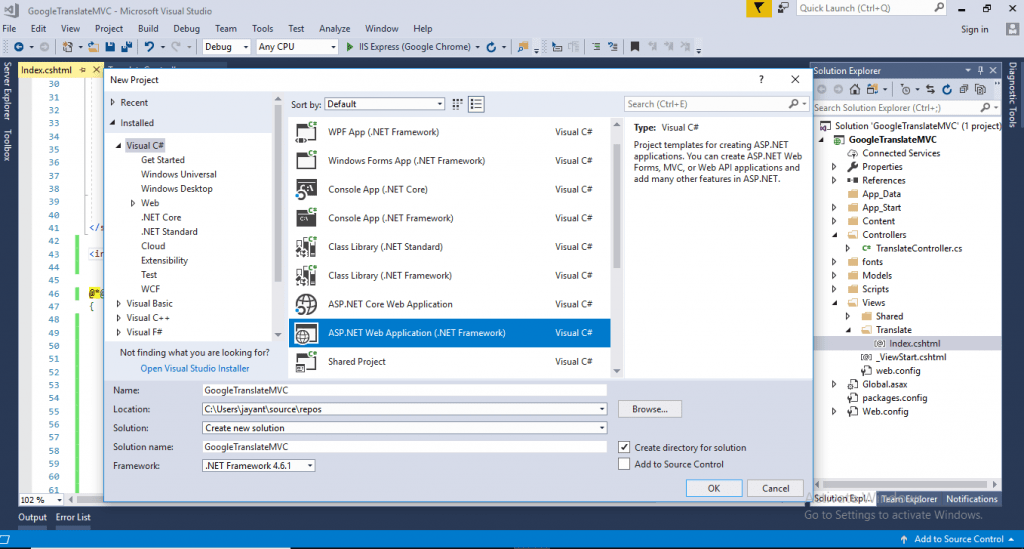1024x549 pixels.
Task: Open the zoom 102 % dropdown
Action: 59,500
